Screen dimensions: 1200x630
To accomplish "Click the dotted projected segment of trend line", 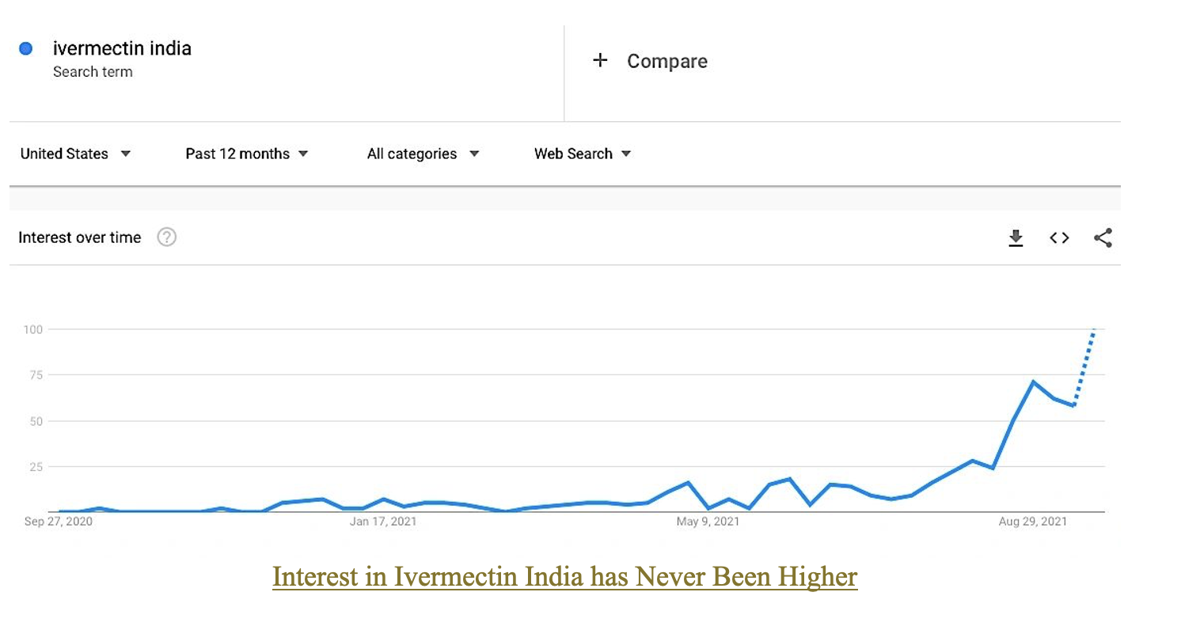I will [x=1085, y=366].
